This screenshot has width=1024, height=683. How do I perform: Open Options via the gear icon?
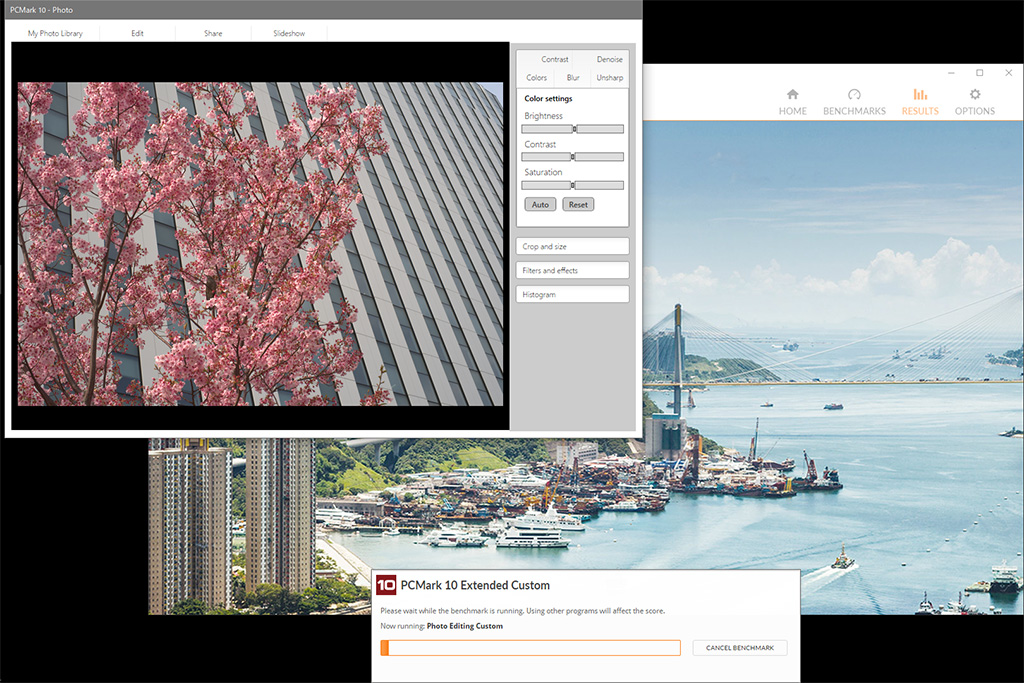[x=975, y=94]
